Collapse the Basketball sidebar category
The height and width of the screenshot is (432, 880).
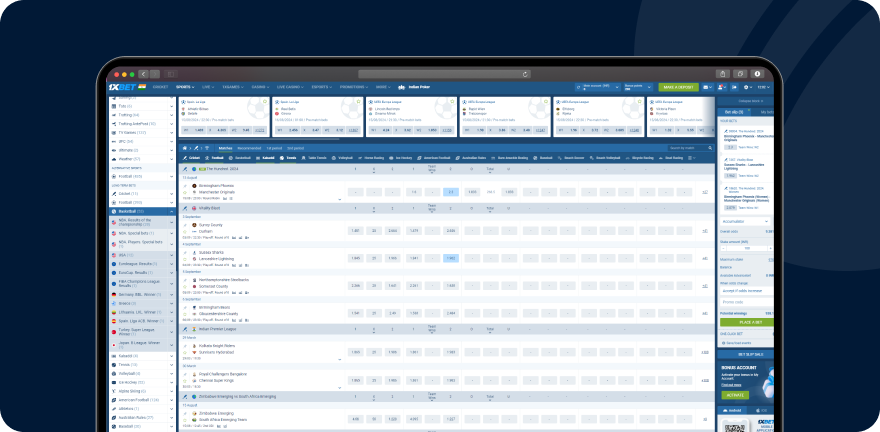click(x=172, y=212)
